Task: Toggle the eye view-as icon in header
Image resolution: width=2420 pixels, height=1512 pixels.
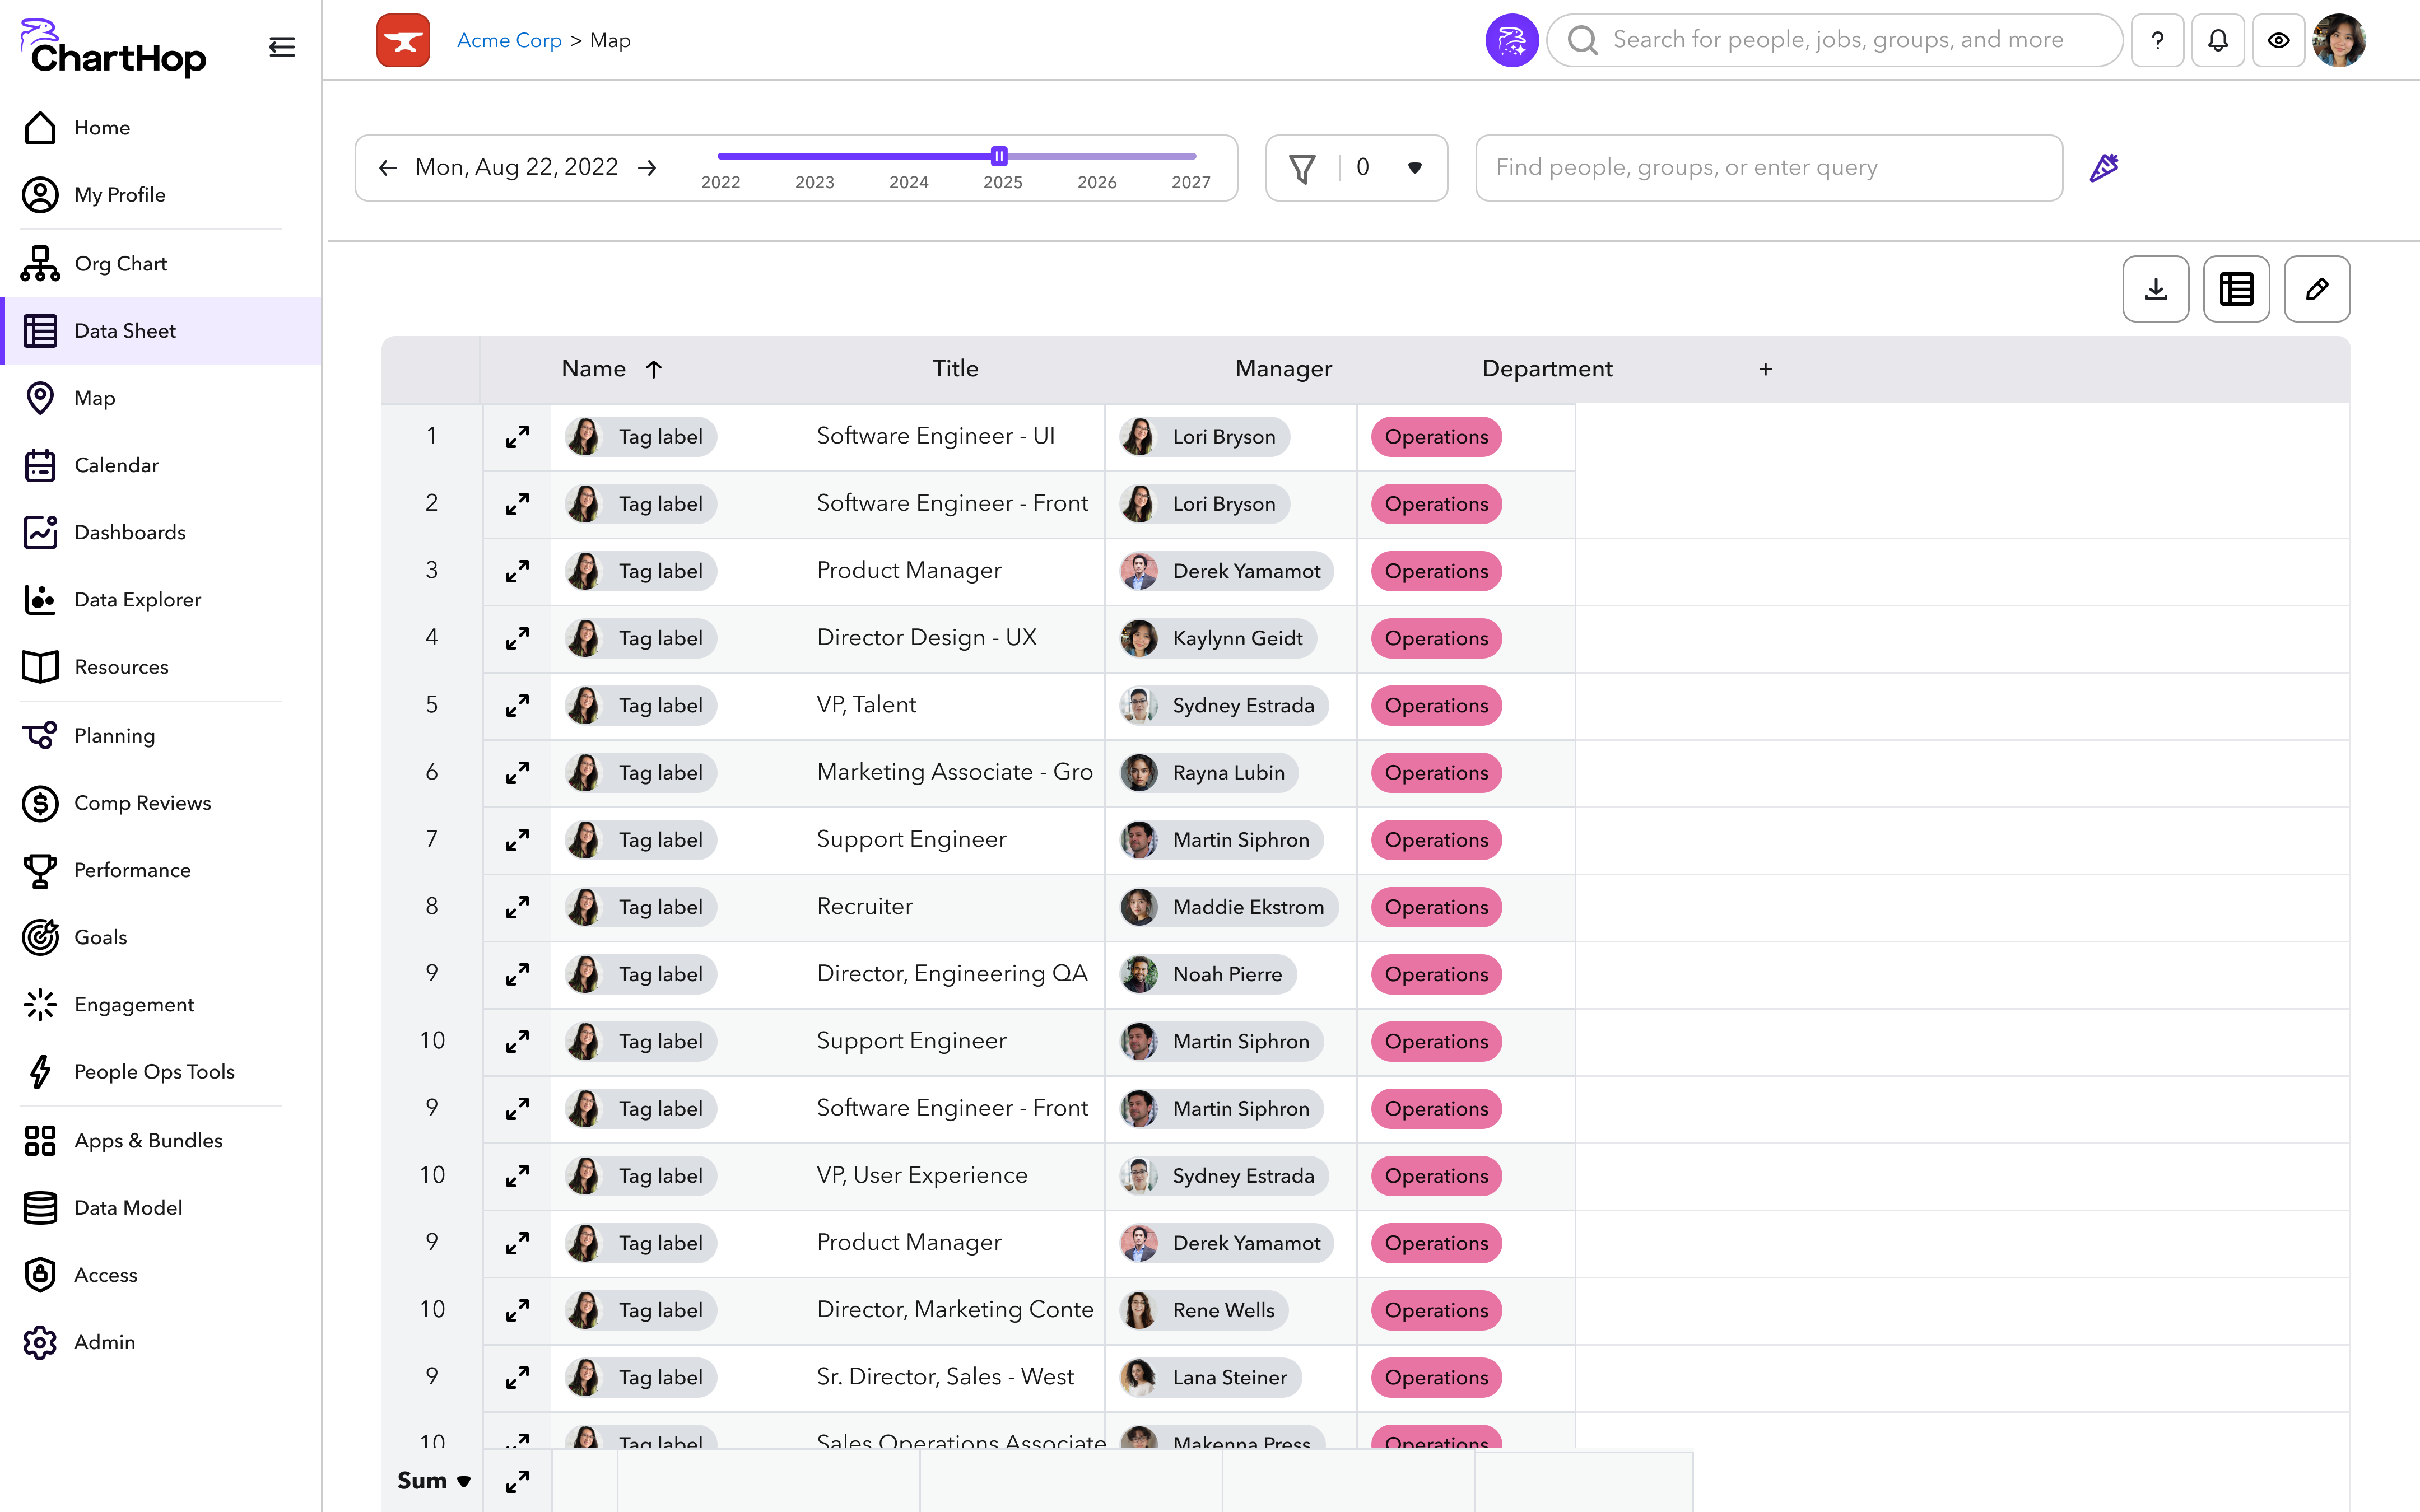Action: pyautogui.click(x=2278, y=40)
